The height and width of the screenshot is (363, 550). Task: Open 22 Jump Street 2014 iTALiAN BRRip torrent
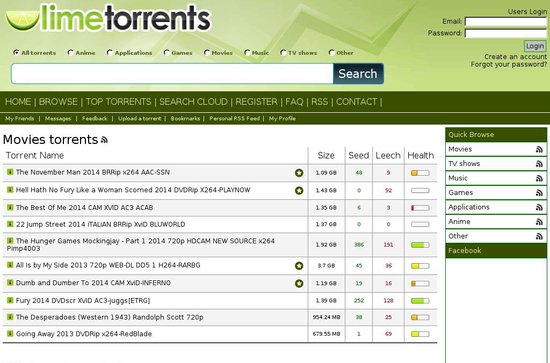click(x=100, y=224)
